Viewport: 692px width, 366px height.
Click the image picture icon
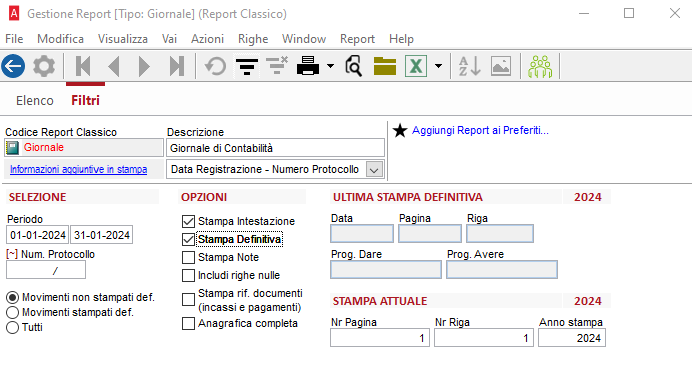tap(501, 66)
